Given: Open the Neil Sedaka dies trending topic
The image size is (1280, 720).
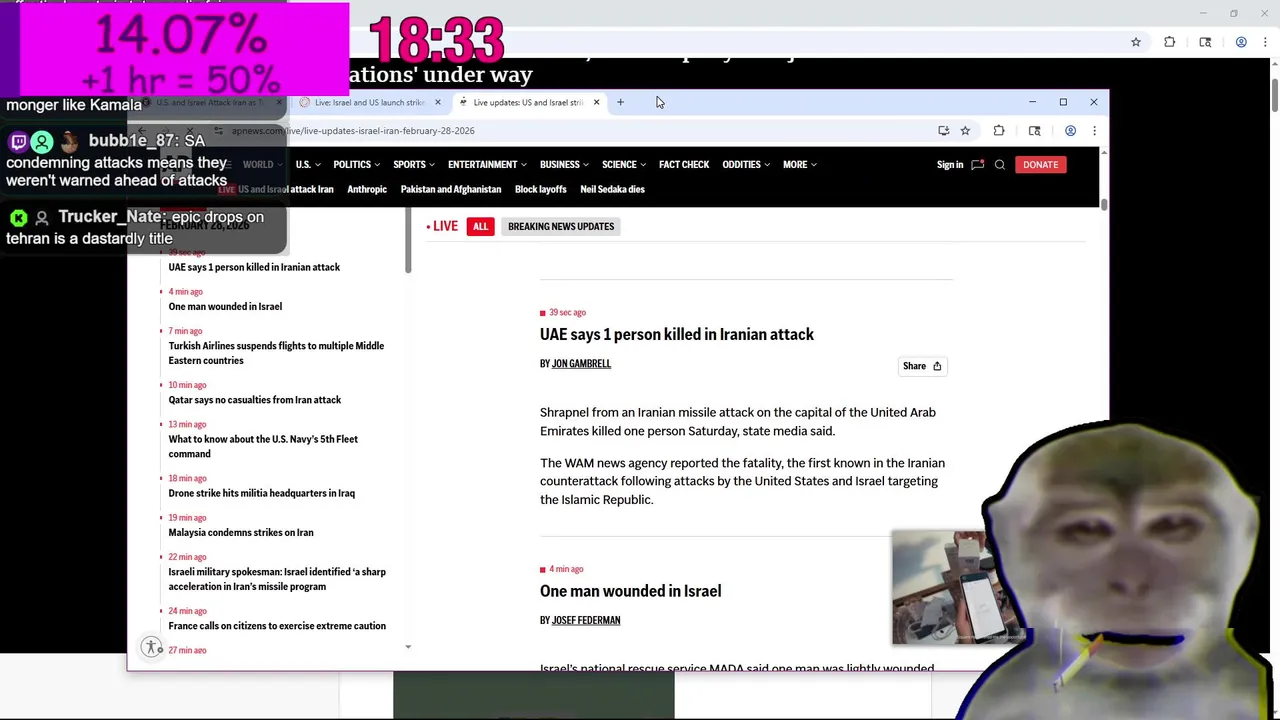Looking at the screenshot, I should pyautogui.click(x=612, y=190).
